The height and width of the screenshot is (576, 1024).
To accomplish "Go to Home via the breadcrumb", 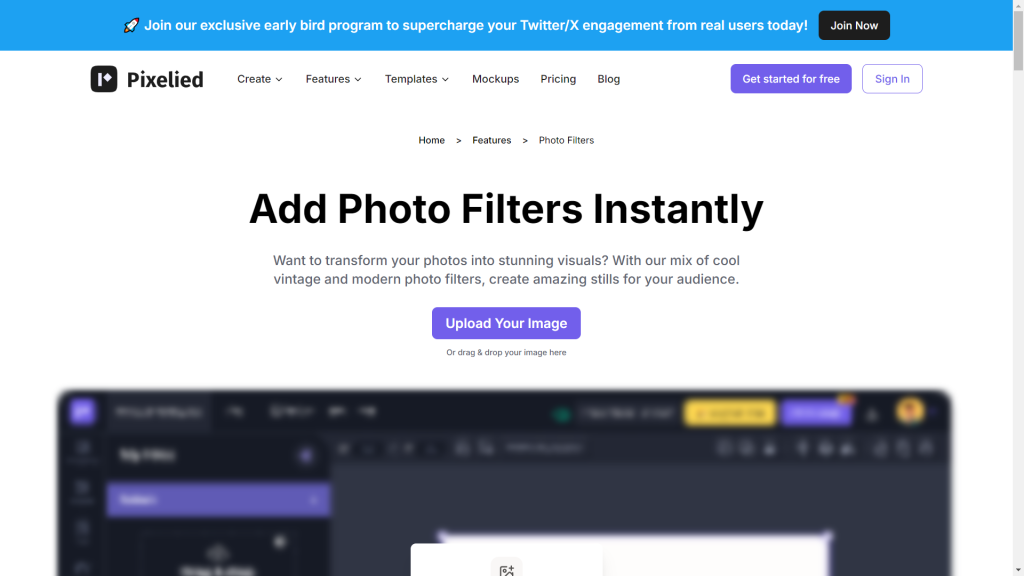I will click(431, 140).
